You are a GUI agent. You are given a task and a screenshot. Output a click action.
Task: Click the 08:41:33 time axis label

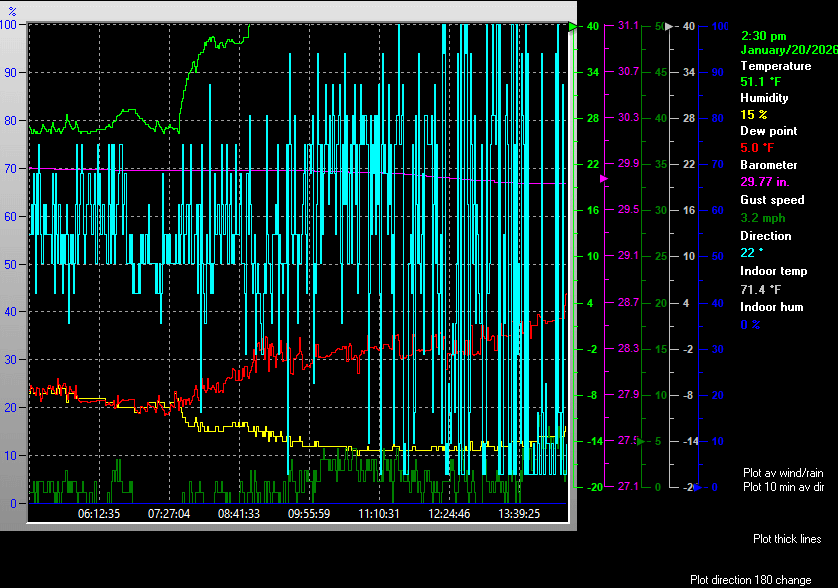click(238, 514)
